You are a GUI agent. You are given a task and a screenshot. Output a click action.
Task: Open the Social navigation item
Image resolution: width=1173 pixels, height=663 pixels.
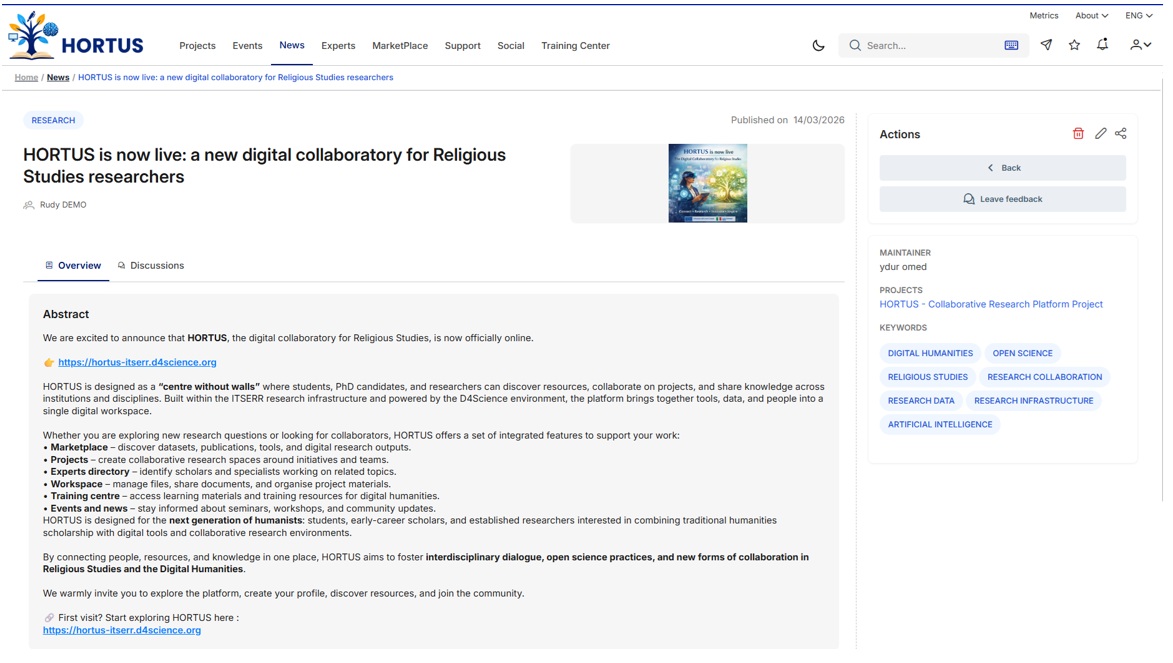tap(511, 46)
